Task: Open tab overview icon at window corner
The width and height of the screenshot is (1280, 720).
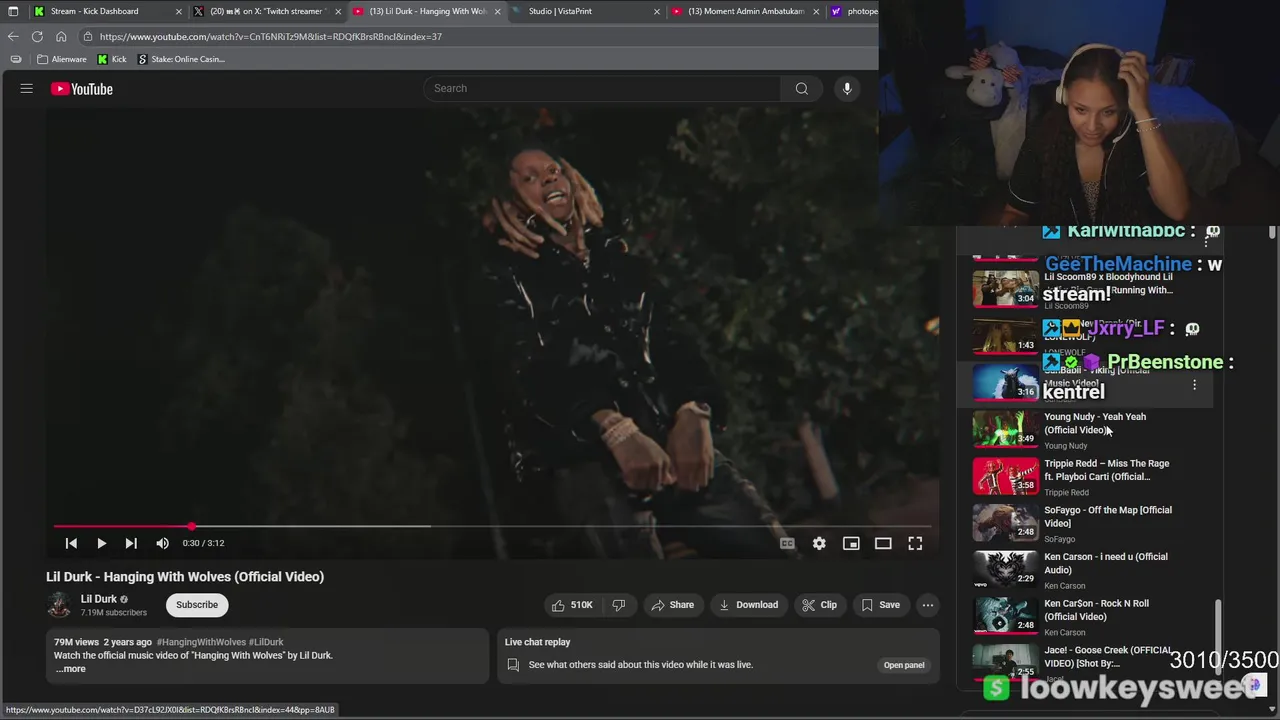Action: (13, 11)
